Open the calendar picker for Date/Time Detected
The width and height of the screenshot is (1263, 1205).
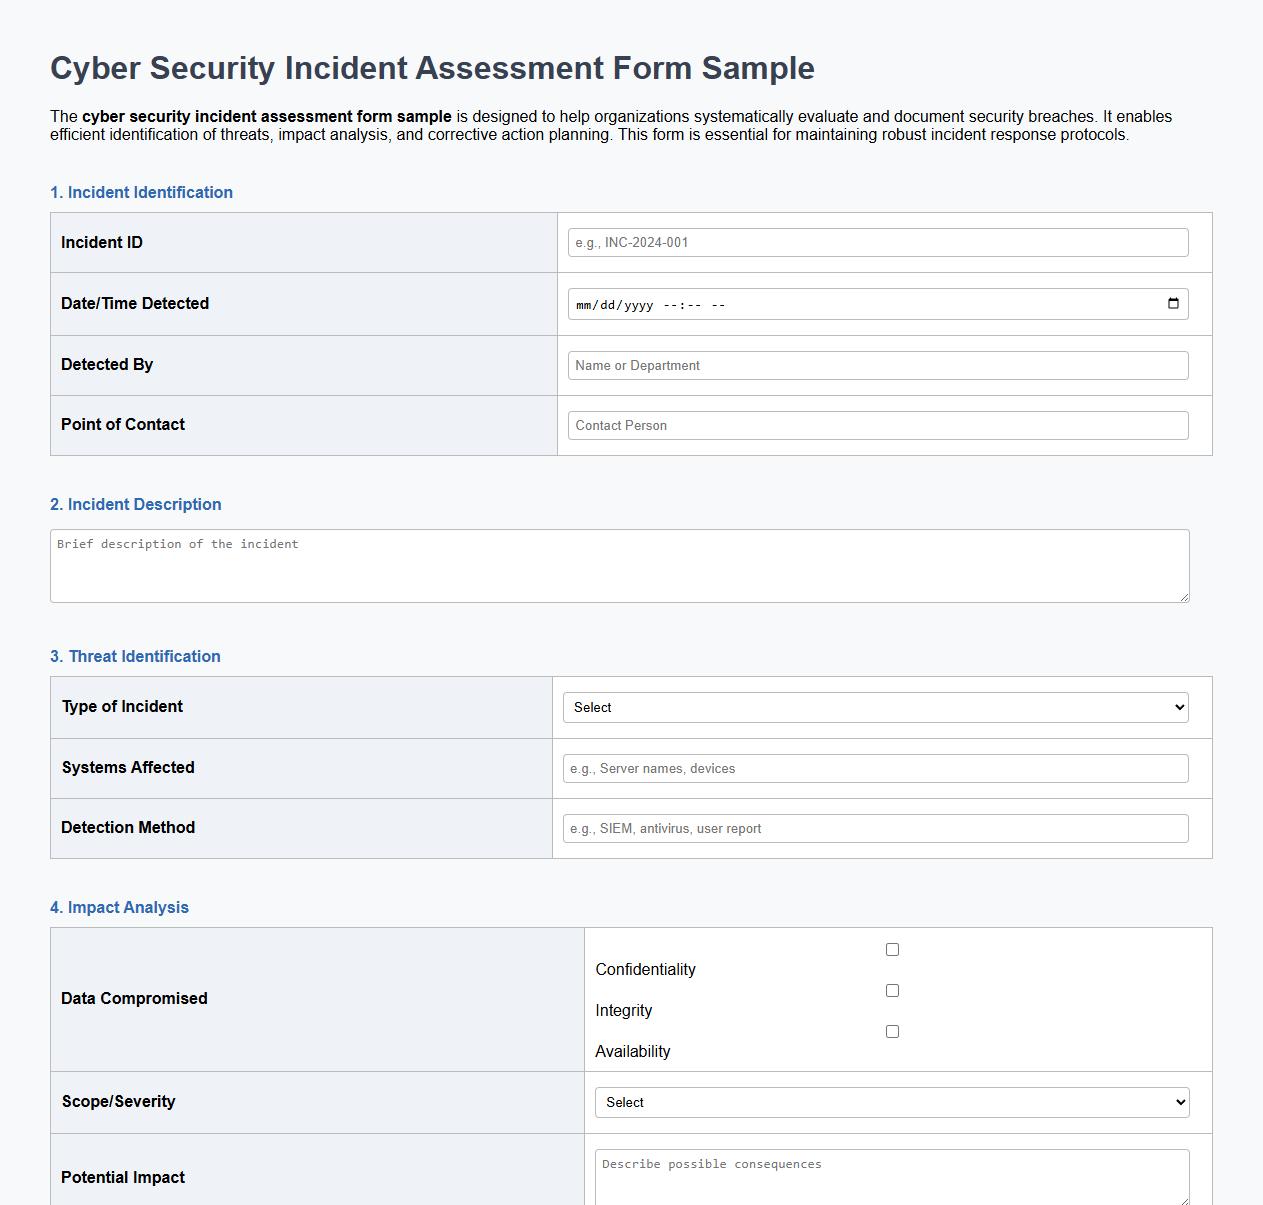click(1172, 303)
